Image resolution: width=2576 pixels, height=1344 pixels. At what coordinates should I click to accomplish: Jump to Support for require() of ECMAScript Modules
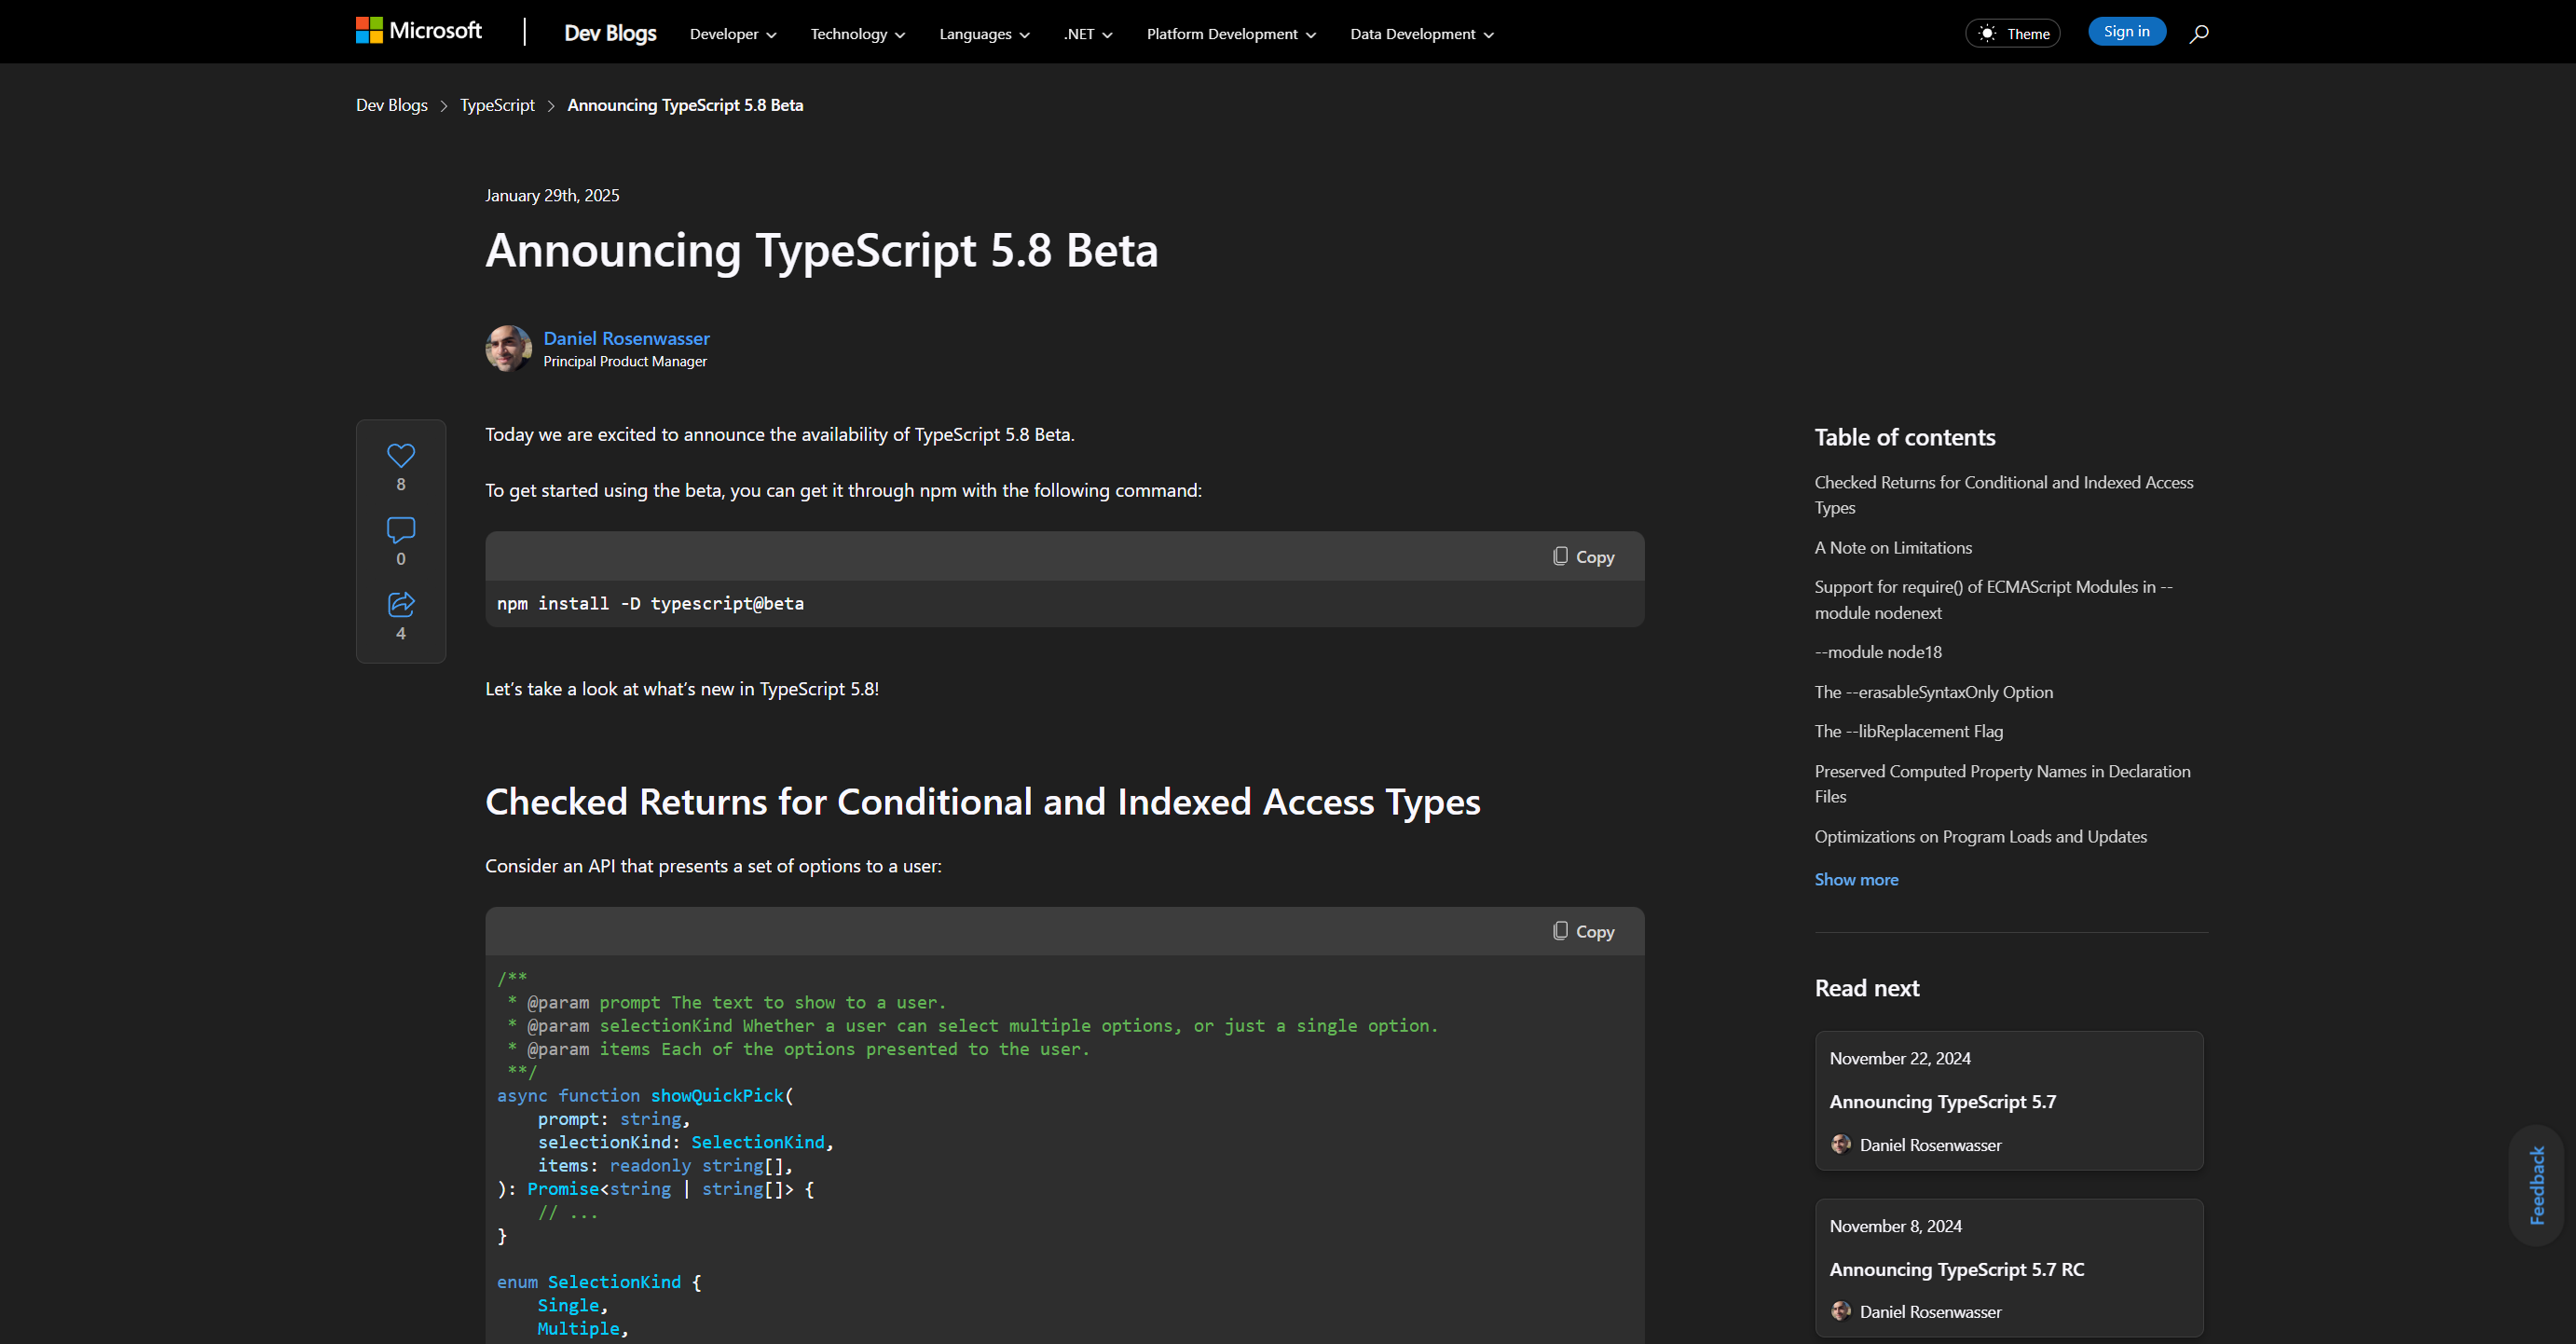pos(1993,600)
